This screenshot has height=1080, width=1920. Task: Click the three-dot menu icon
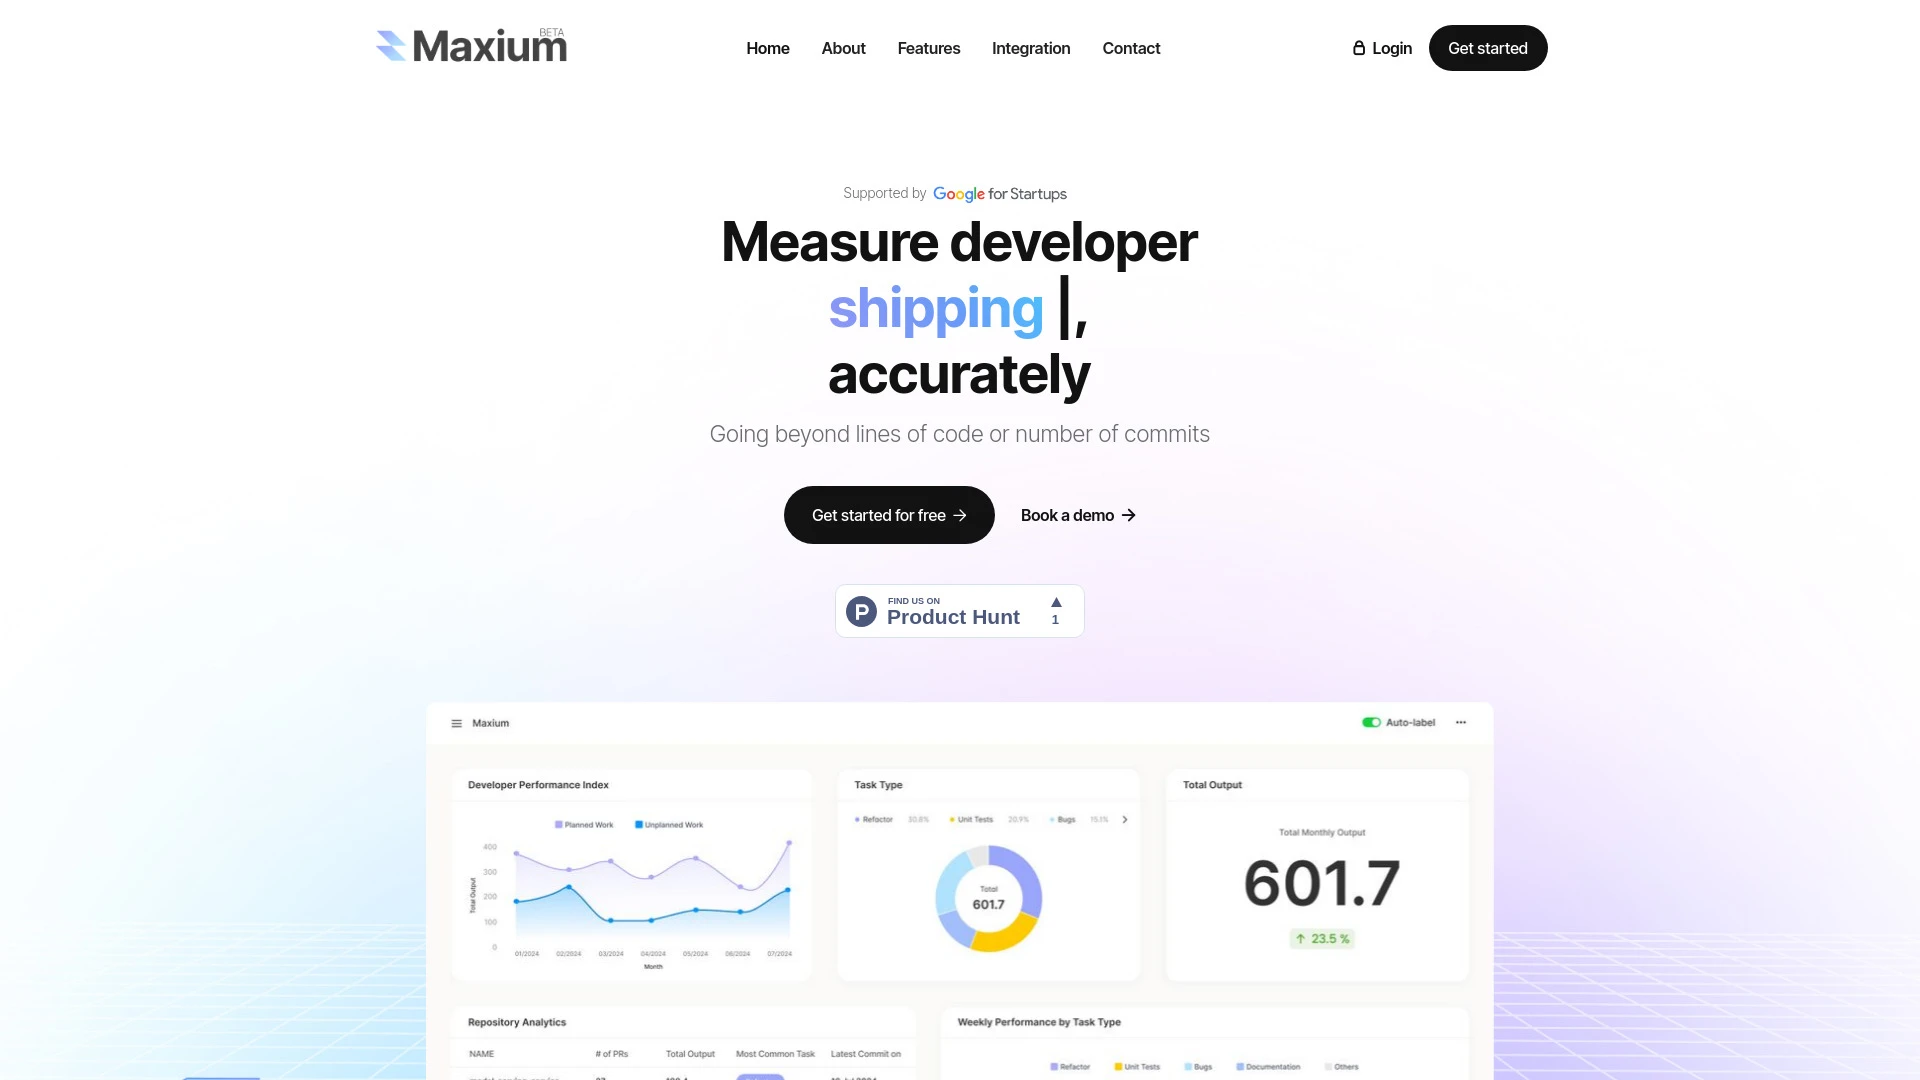pyautogui.click(x=1461, y=721)
